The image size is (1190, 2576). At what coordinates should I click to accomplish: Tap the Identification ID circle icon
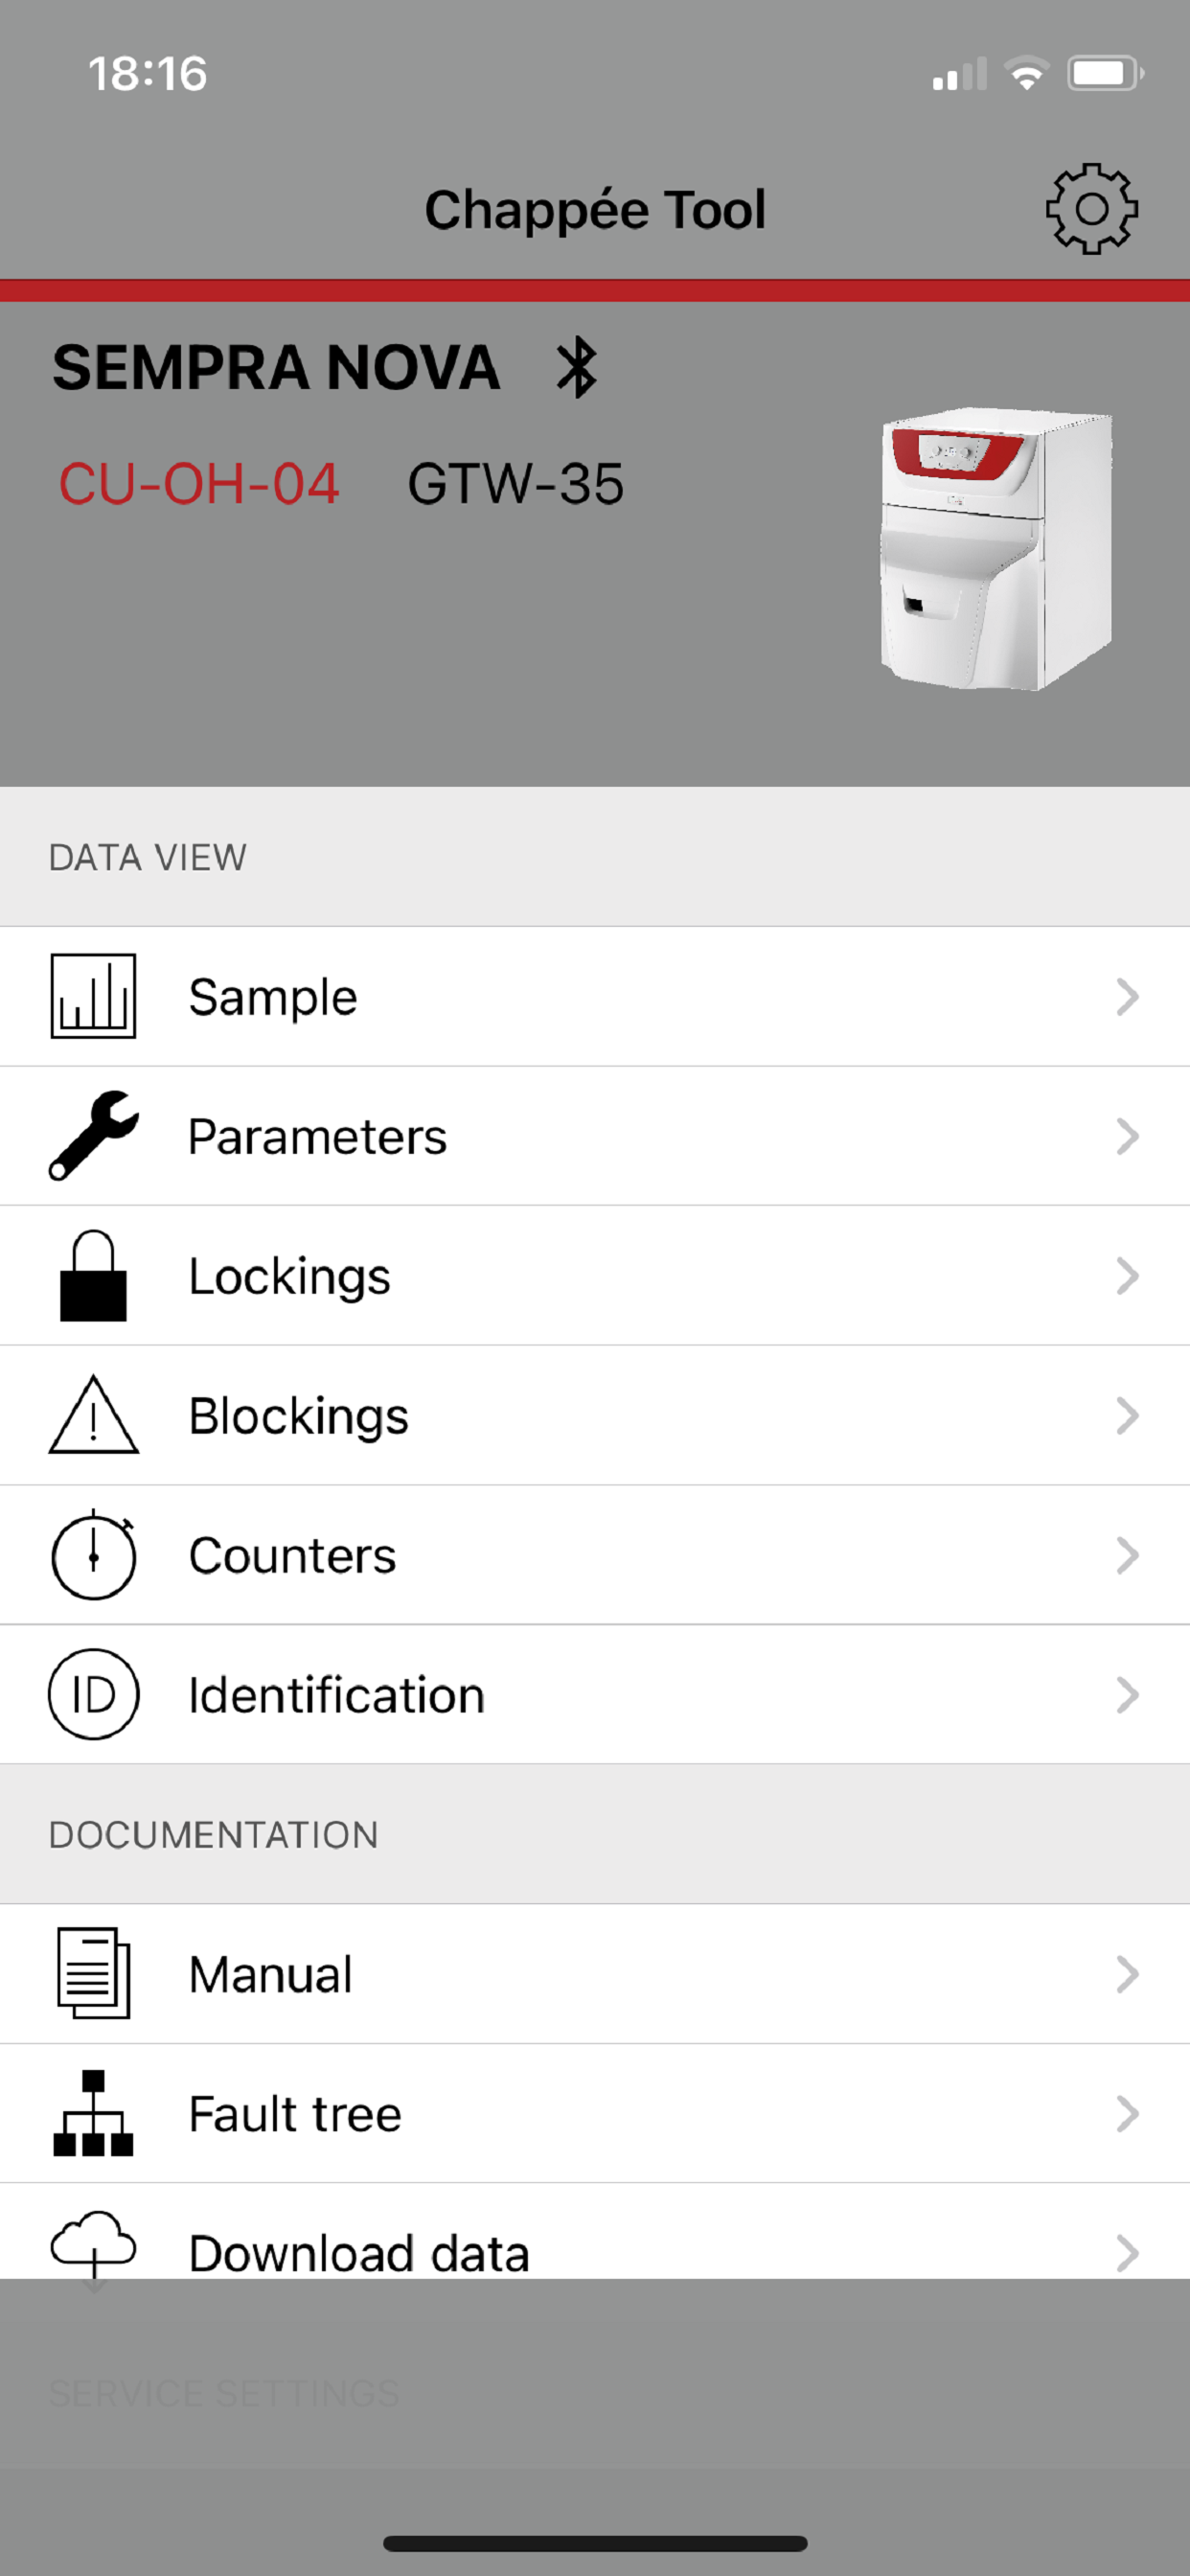click(x=93, y=1695)
